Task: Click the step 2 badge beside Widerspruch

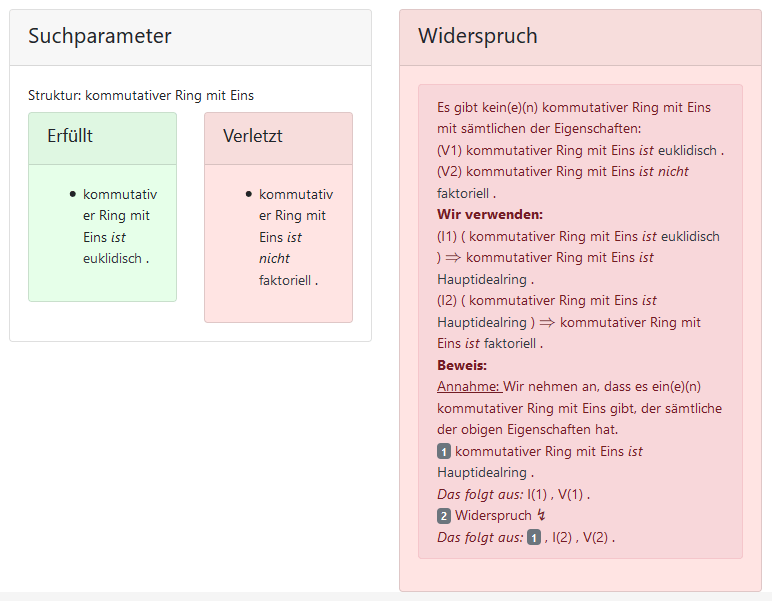Action: [x=444, y=517]
